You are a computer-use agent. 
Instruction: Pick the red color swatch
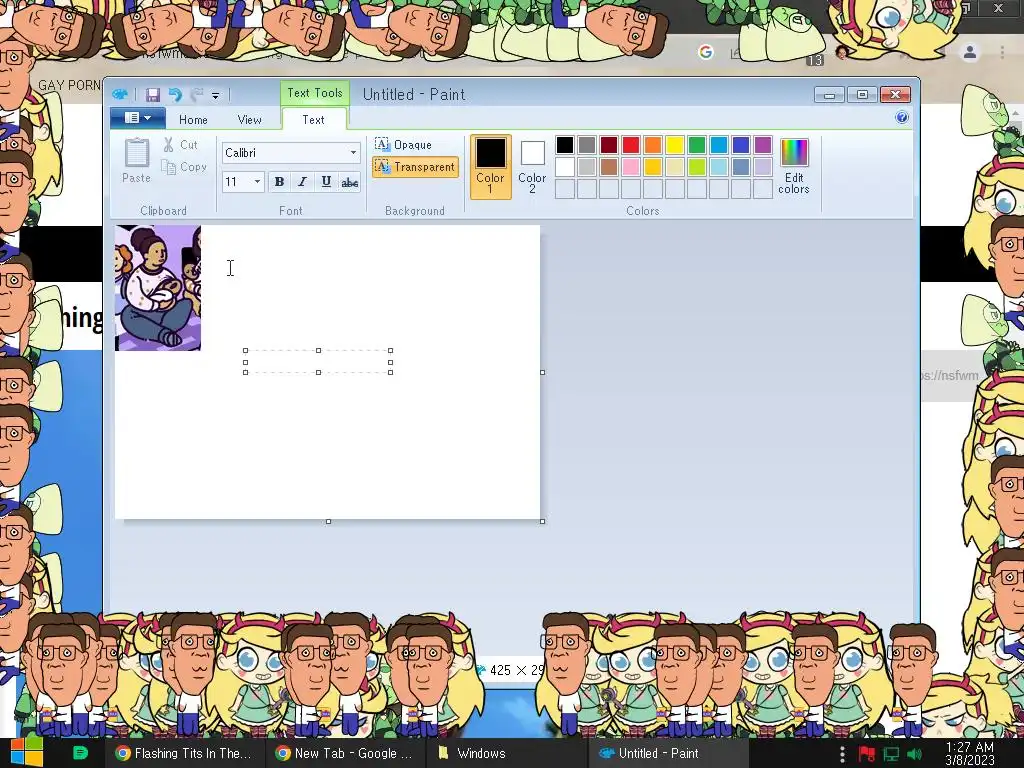(x=631, y=144)
